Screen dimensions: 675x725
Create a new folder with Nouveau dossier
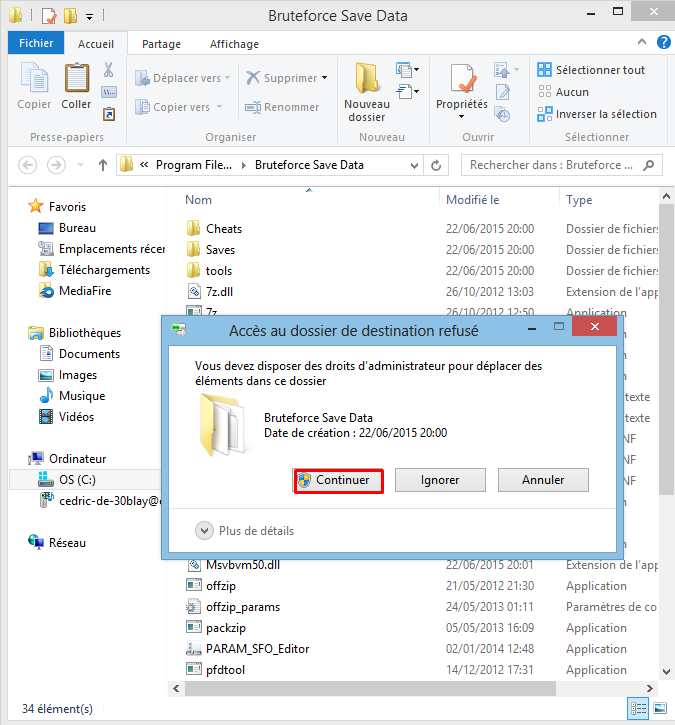(x=367, y=92)
